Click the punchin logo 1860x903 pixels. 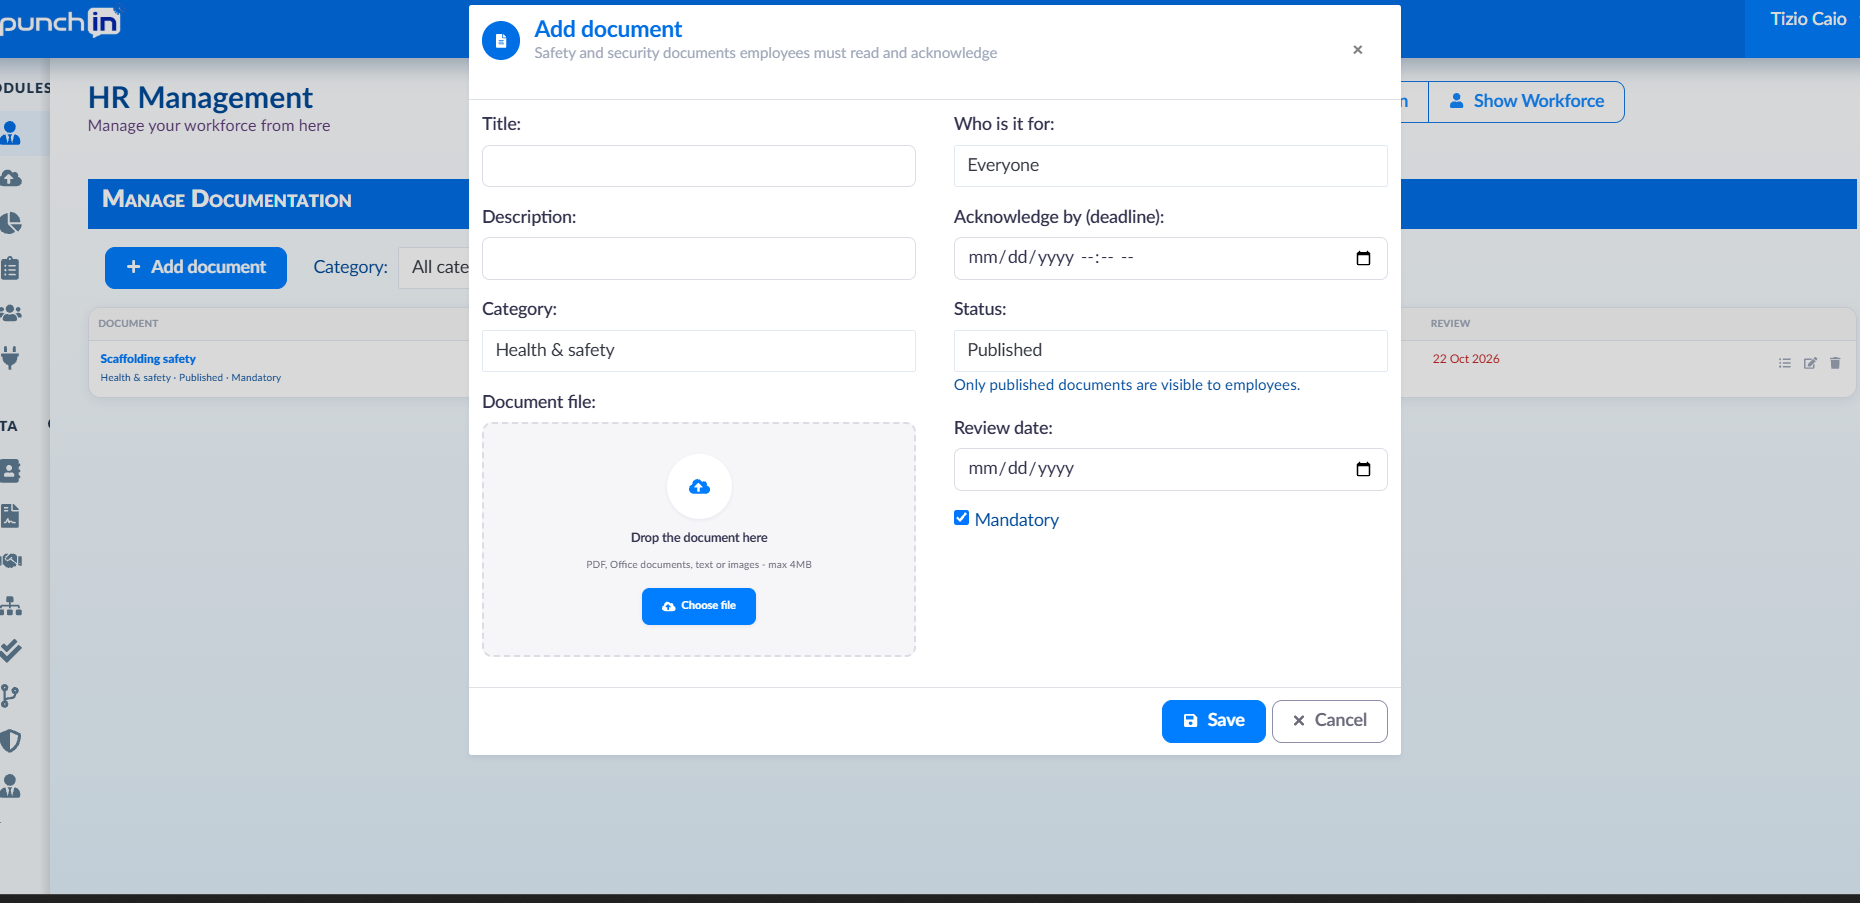point(60,22)
